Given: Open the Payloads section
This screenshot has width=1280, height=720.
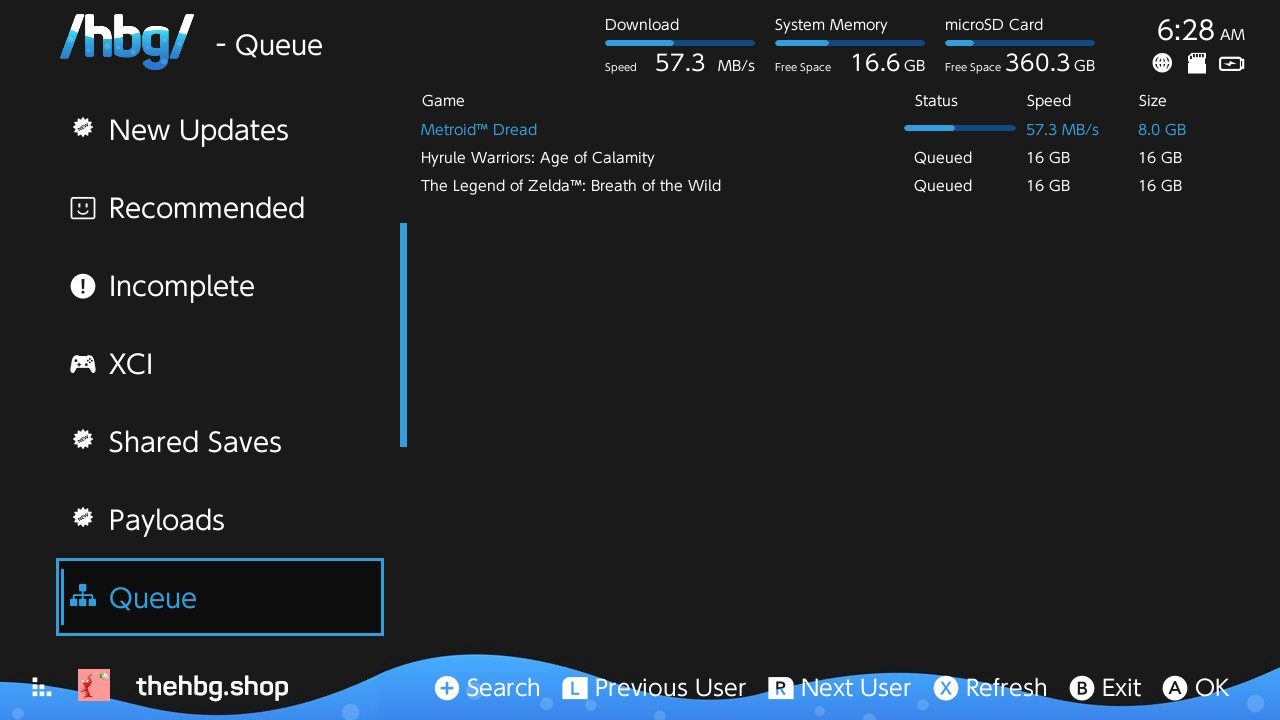Looking at the screenshot, I should coord(220,519).
